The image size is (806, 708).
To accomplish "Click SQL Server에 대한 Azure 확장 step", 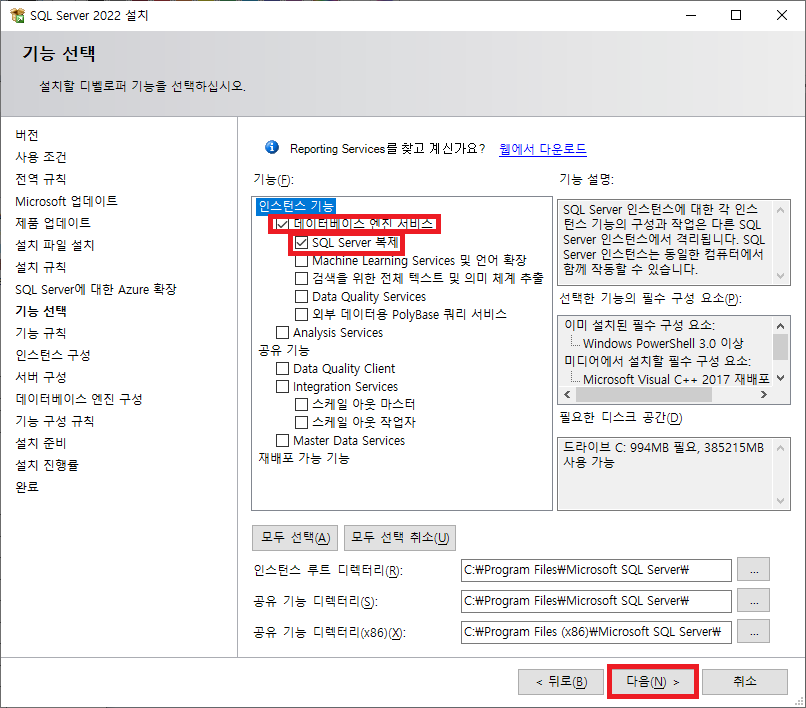I will click(96, 289).
